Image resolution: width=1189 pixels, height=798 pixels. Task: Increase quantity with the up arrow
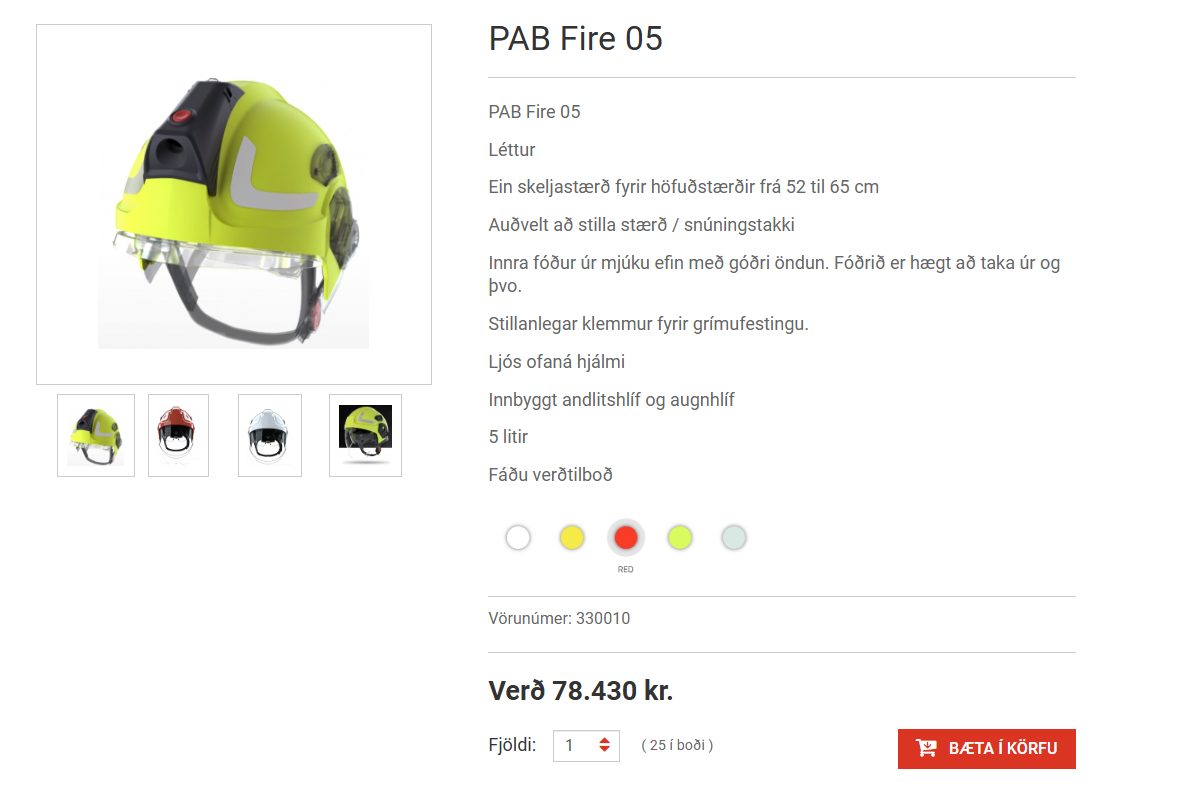click(604, 740)
